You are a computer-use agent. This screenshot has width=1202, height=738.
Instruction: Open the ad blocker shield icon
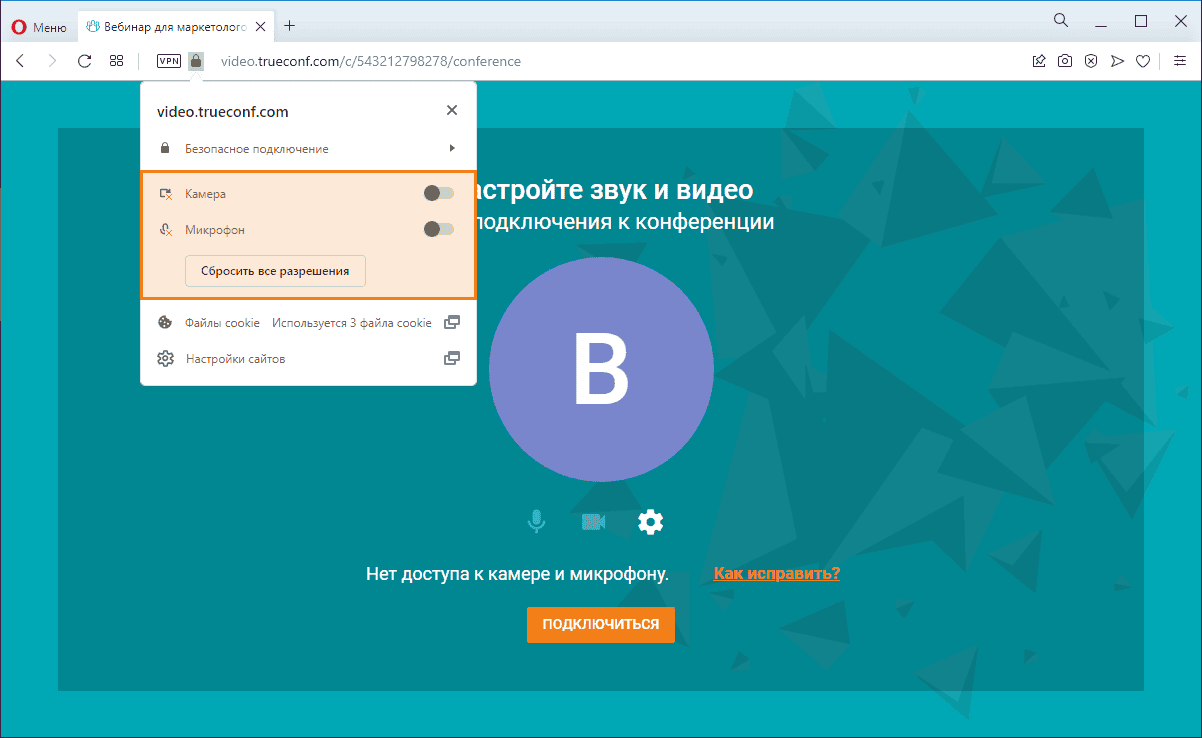pos(1092,61)
